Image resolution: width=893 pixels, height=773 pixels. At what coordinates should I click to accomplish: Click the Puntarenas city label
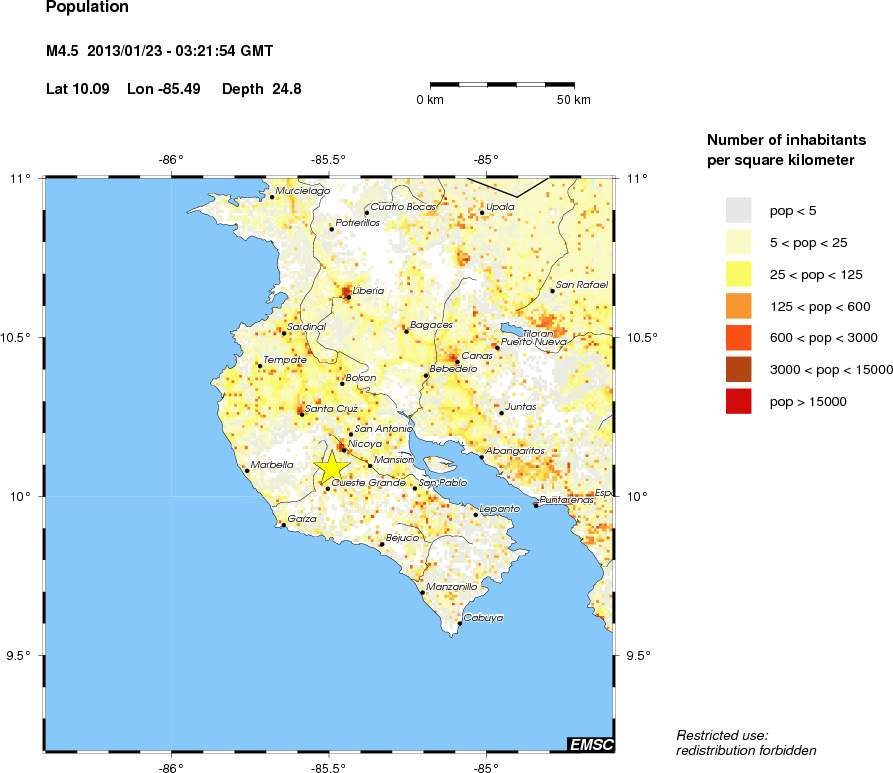point(566,500)
